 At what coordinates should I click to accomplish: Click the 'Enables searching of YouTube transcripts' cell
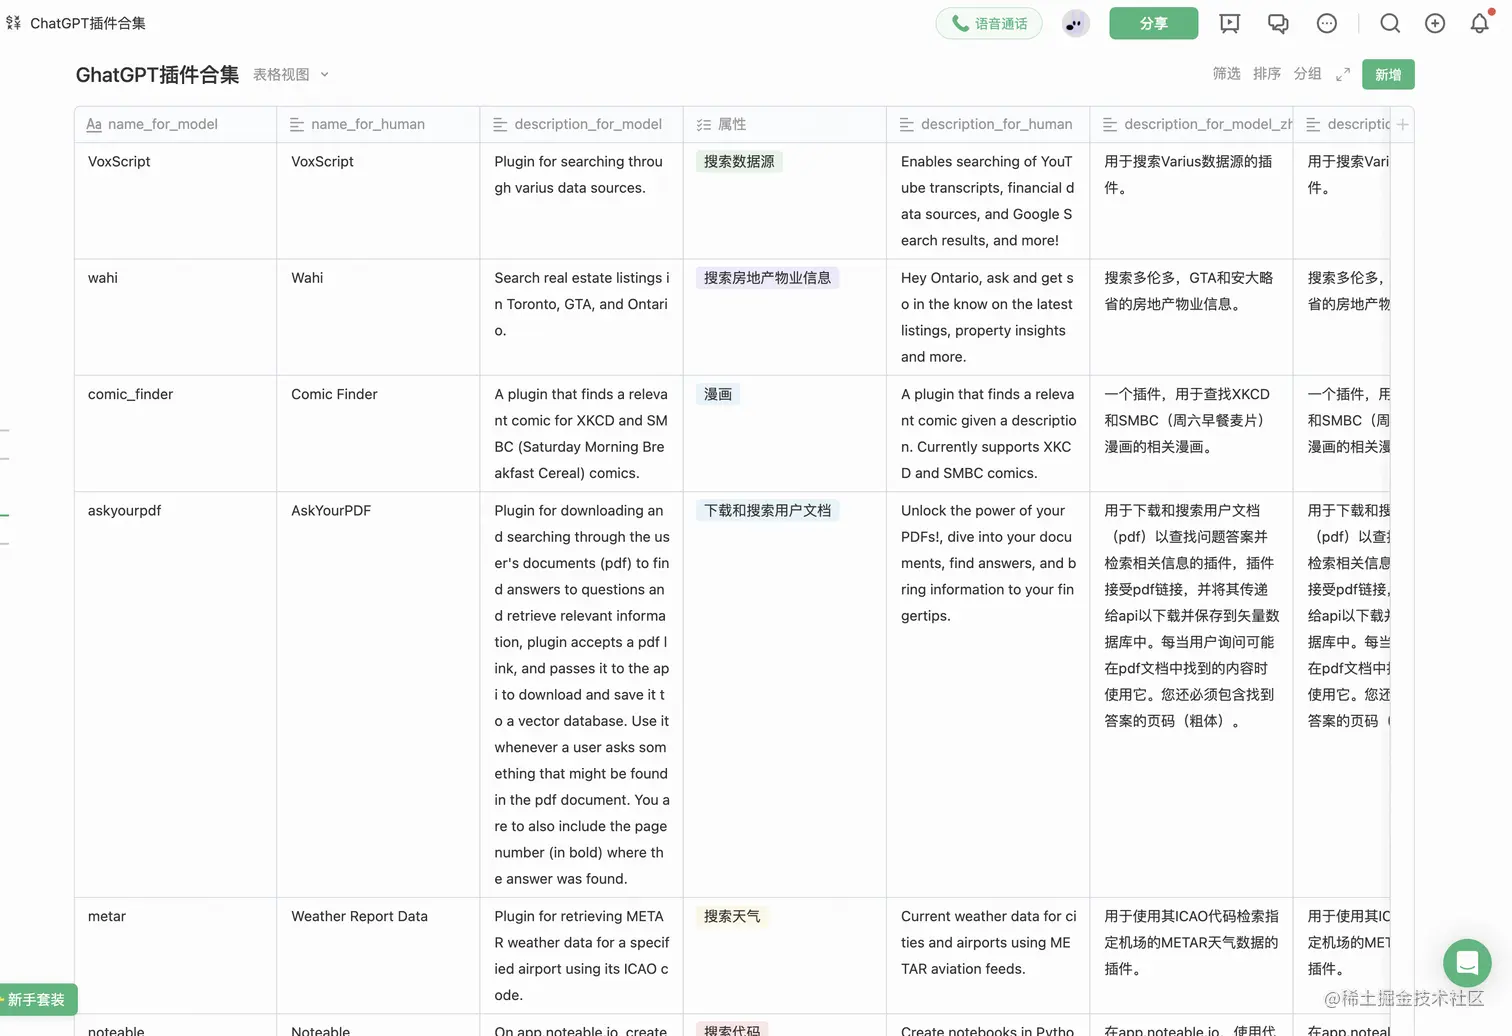[x=988, y=201]
